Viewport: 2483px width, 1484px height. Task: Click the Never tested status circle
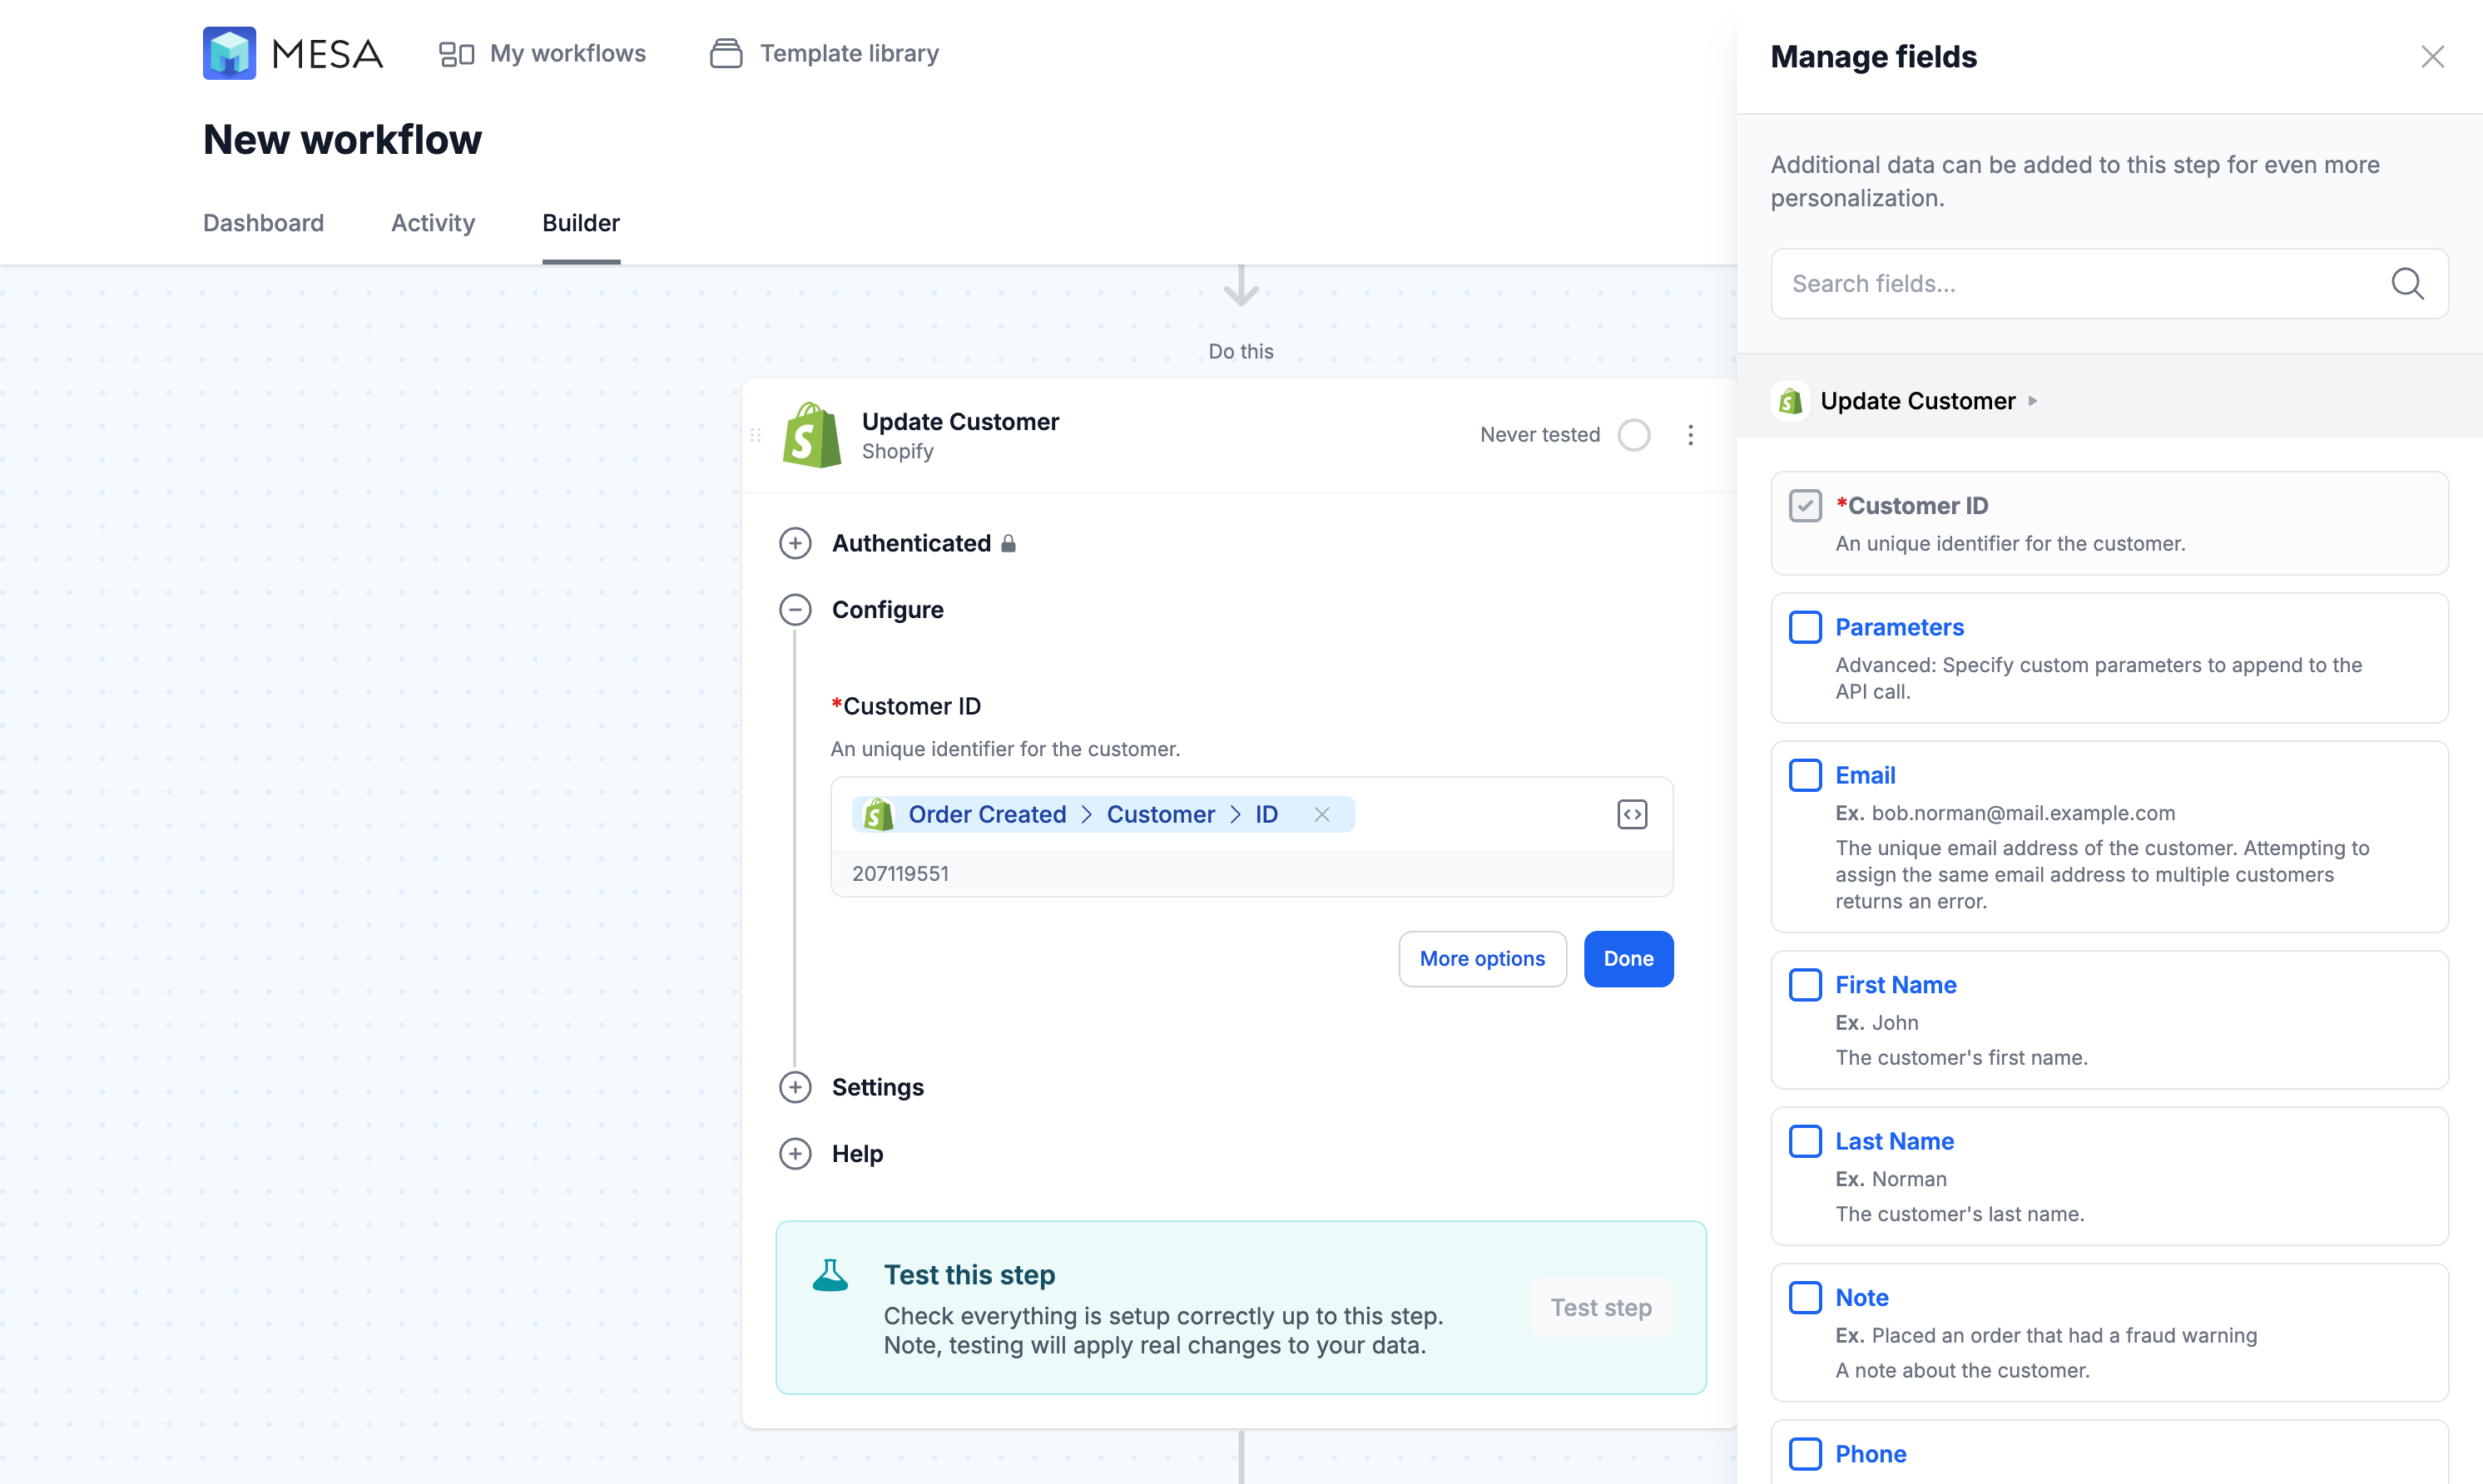(1634, 435)
